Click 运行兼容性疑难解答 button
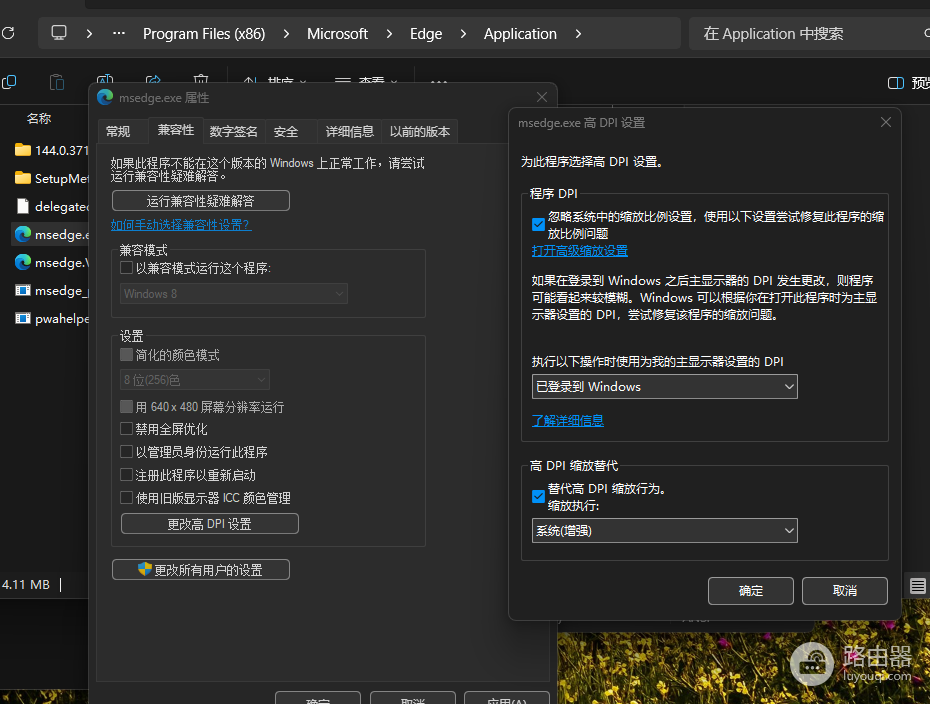This screenshot has height=704, width=930. tap(200, 200)
